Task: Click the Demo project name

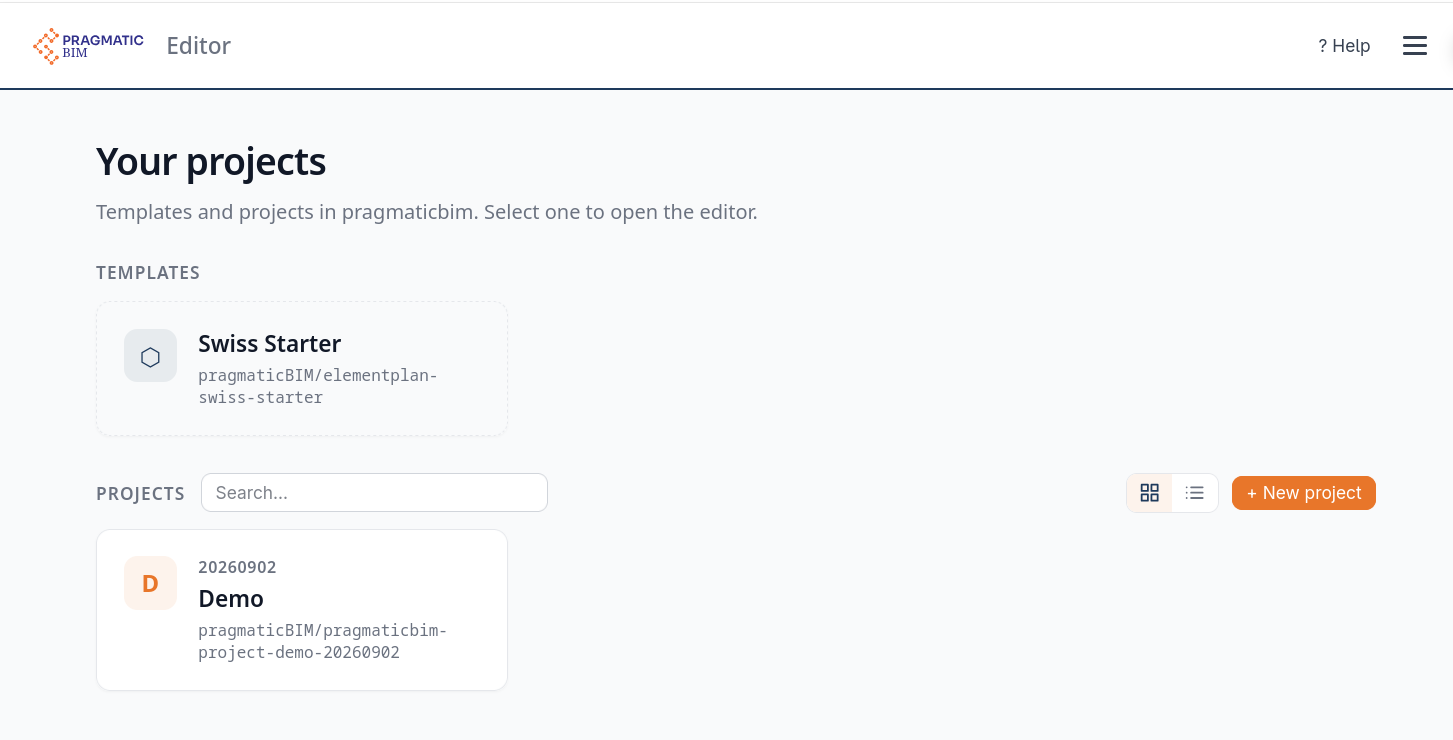Action: [231, 599]
